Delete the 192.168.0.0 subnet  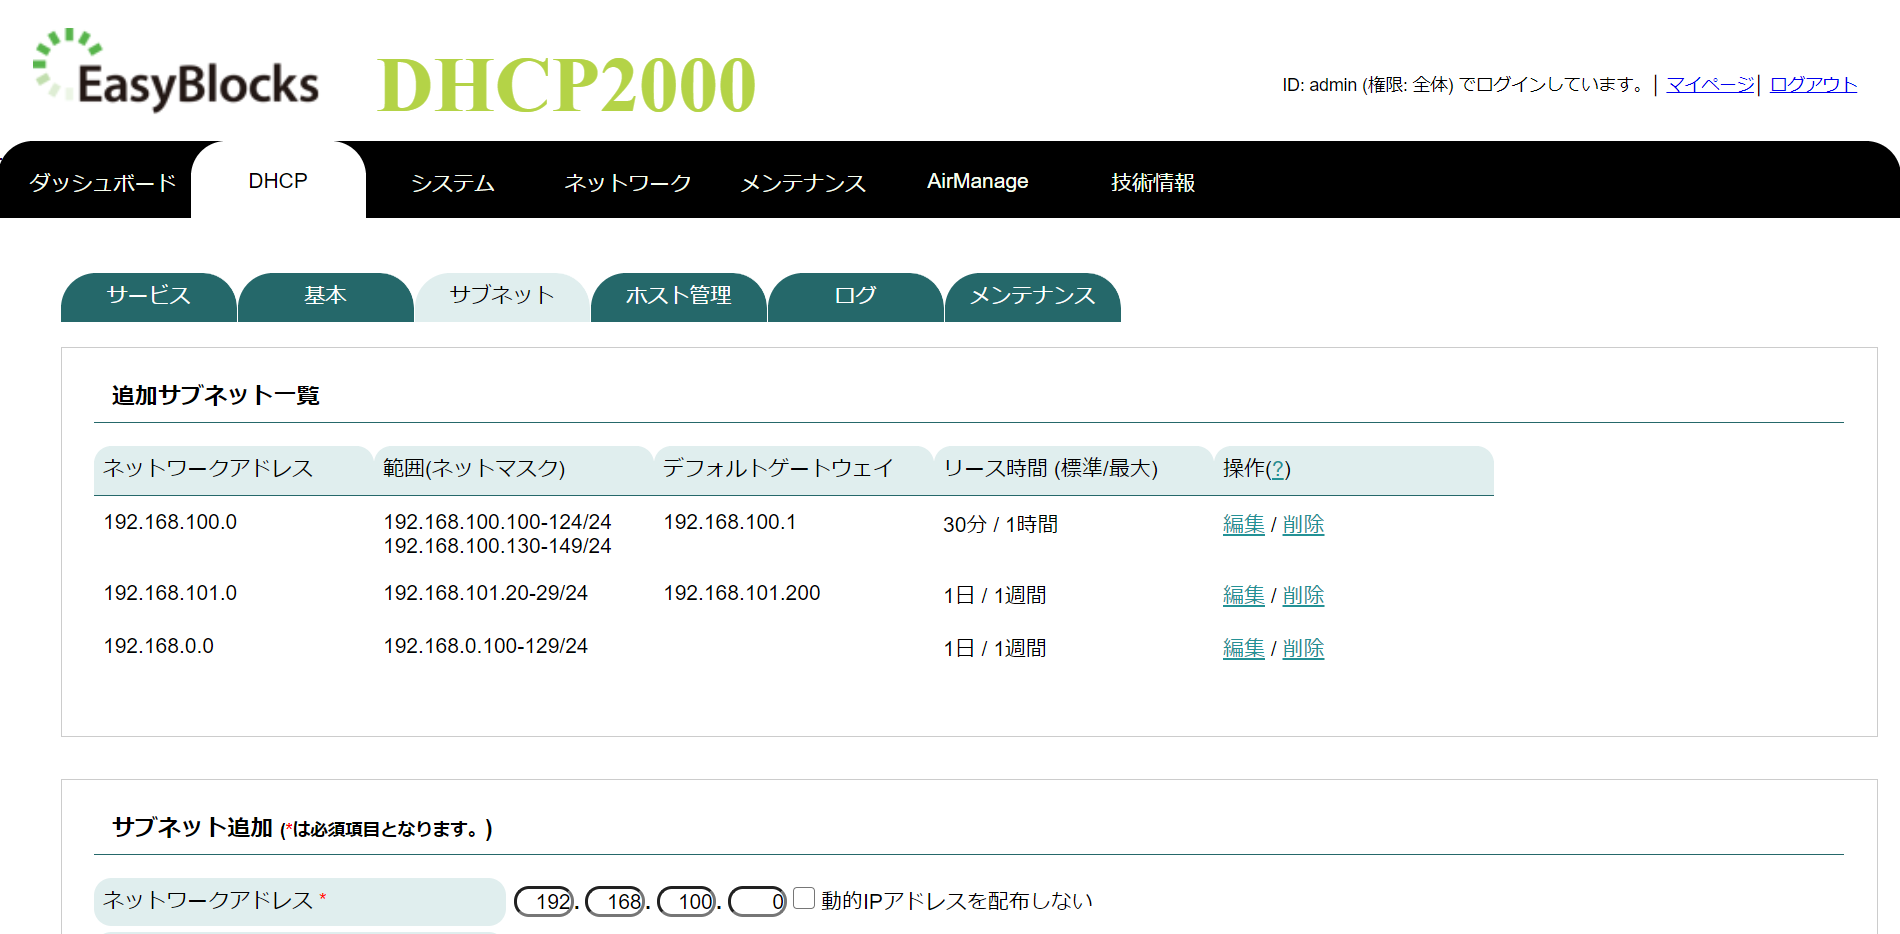point(1303,648)
